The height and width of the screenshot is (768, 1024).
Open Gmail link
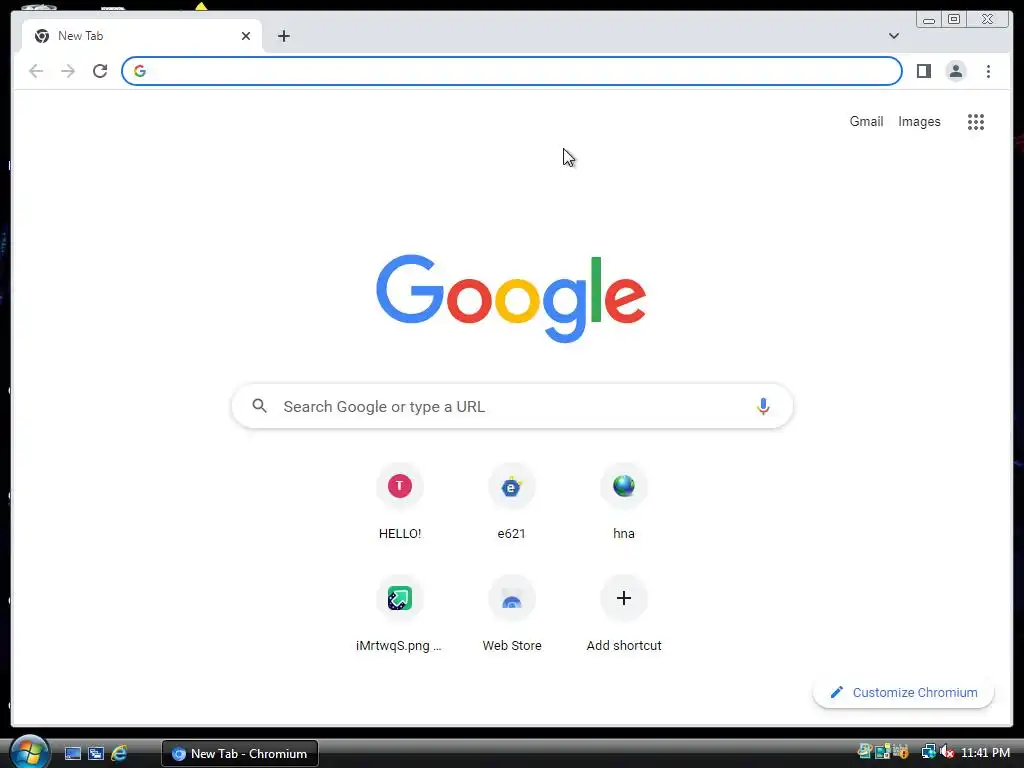click(x=866, y=121)
